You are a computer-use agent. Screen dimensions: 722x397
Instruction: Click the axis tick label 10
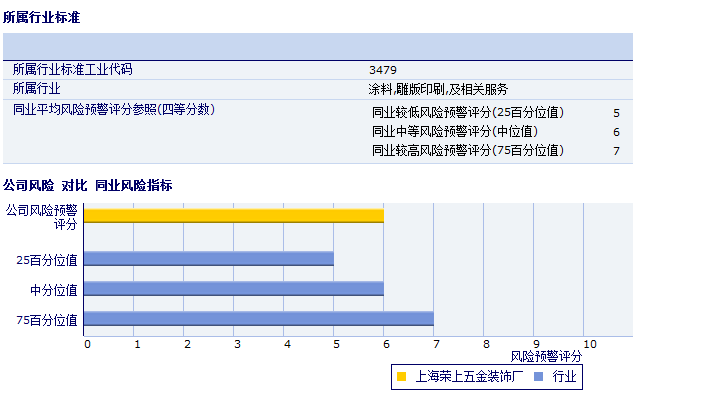(x=590, y=344)
